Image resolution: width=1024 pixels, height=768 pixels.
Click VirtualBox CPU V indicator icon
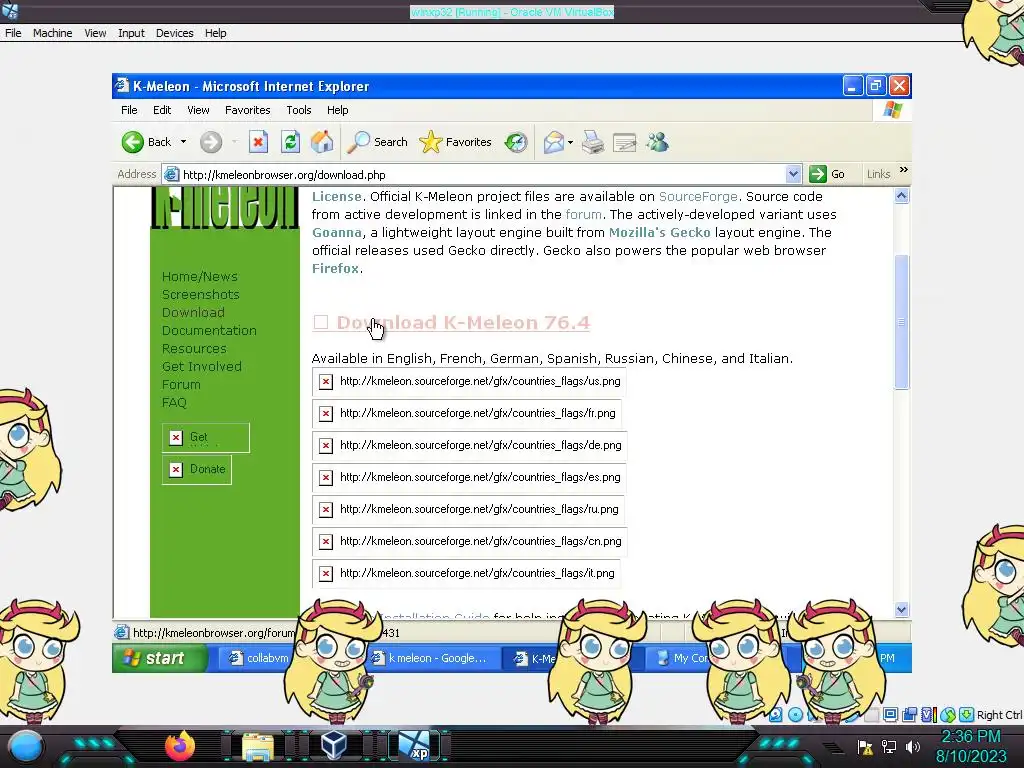click(x=928, y=714)
